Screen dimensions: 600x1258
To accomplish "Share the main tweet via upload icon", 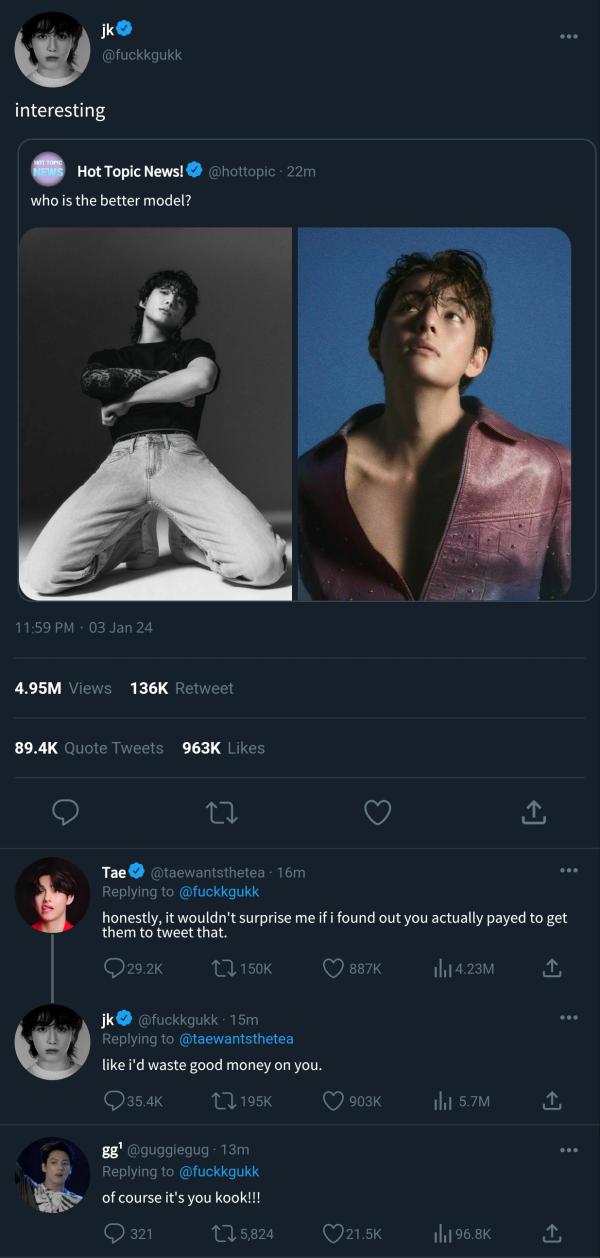I will (x=534, y=812).
